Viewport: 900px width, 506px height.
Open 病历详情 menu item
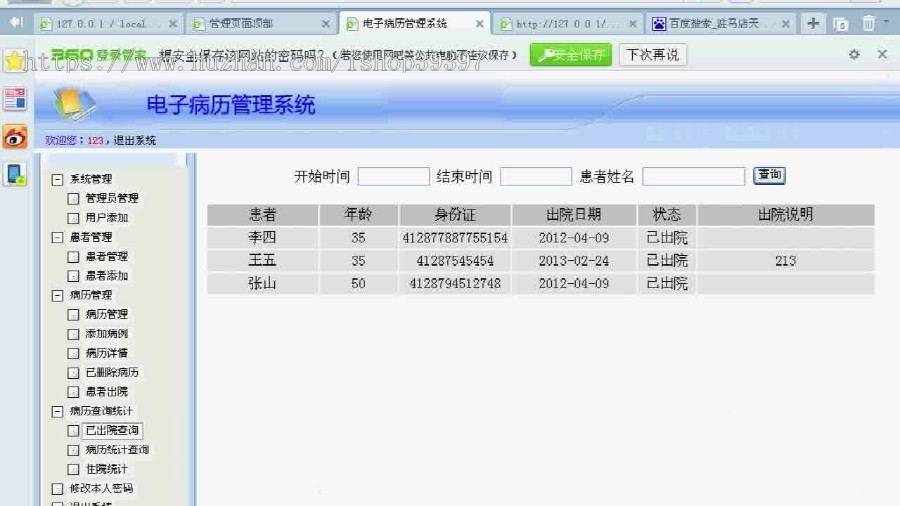point(107,353)
